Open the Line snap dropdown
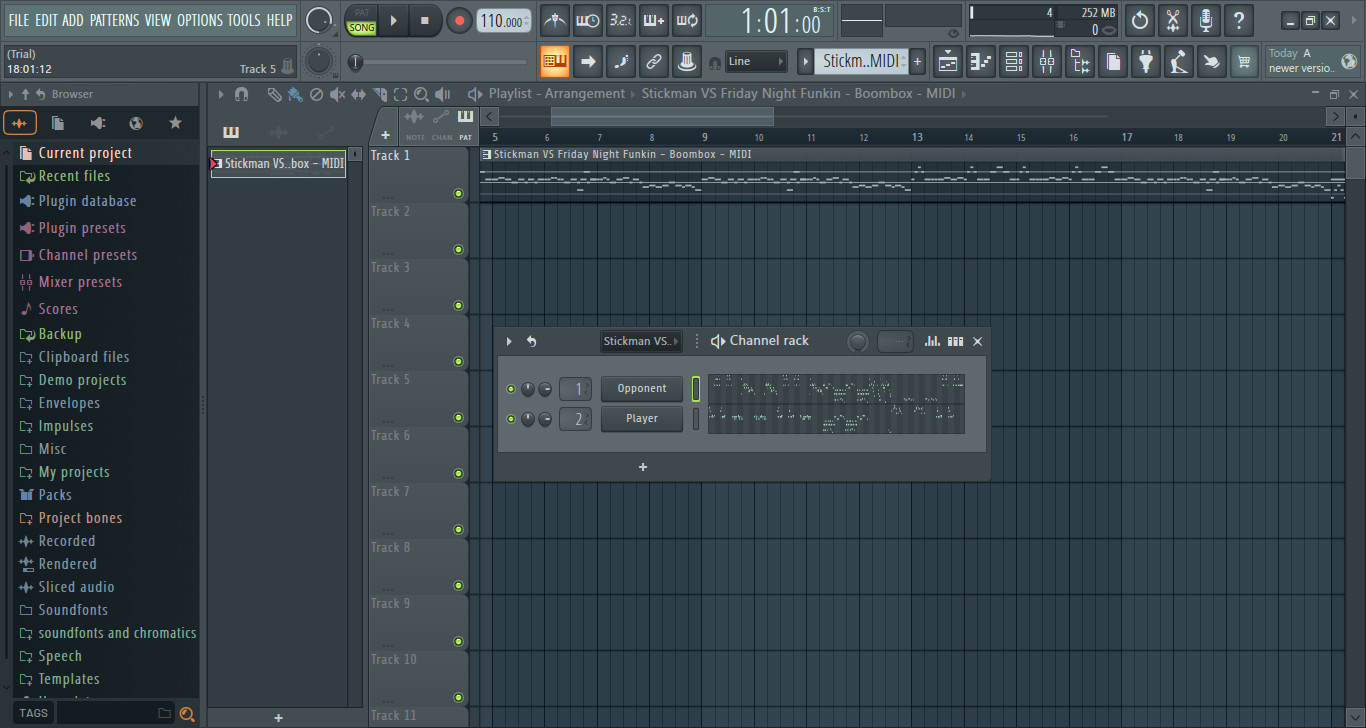Screen dimensions: 1366x728 coord(755,61)
